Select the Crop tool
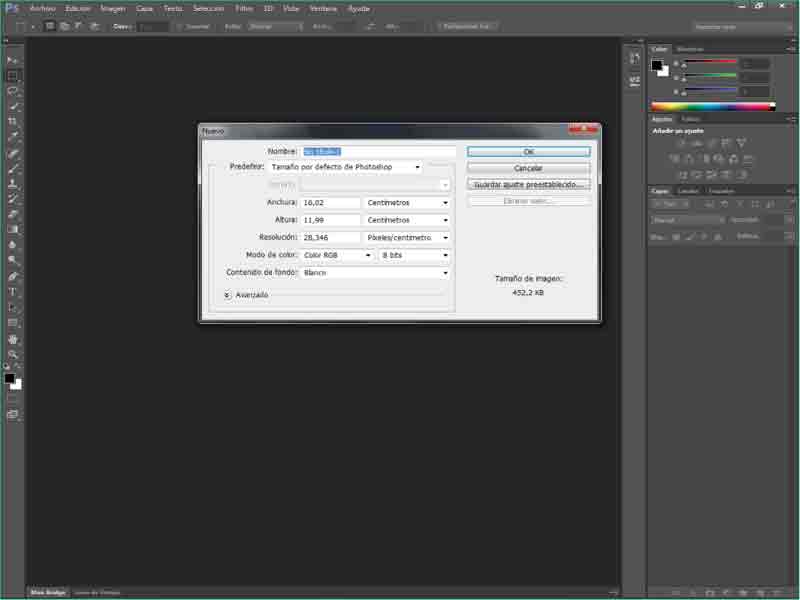Image resolution: width=800 pixels, height=600 pixels. click(13, 121)
